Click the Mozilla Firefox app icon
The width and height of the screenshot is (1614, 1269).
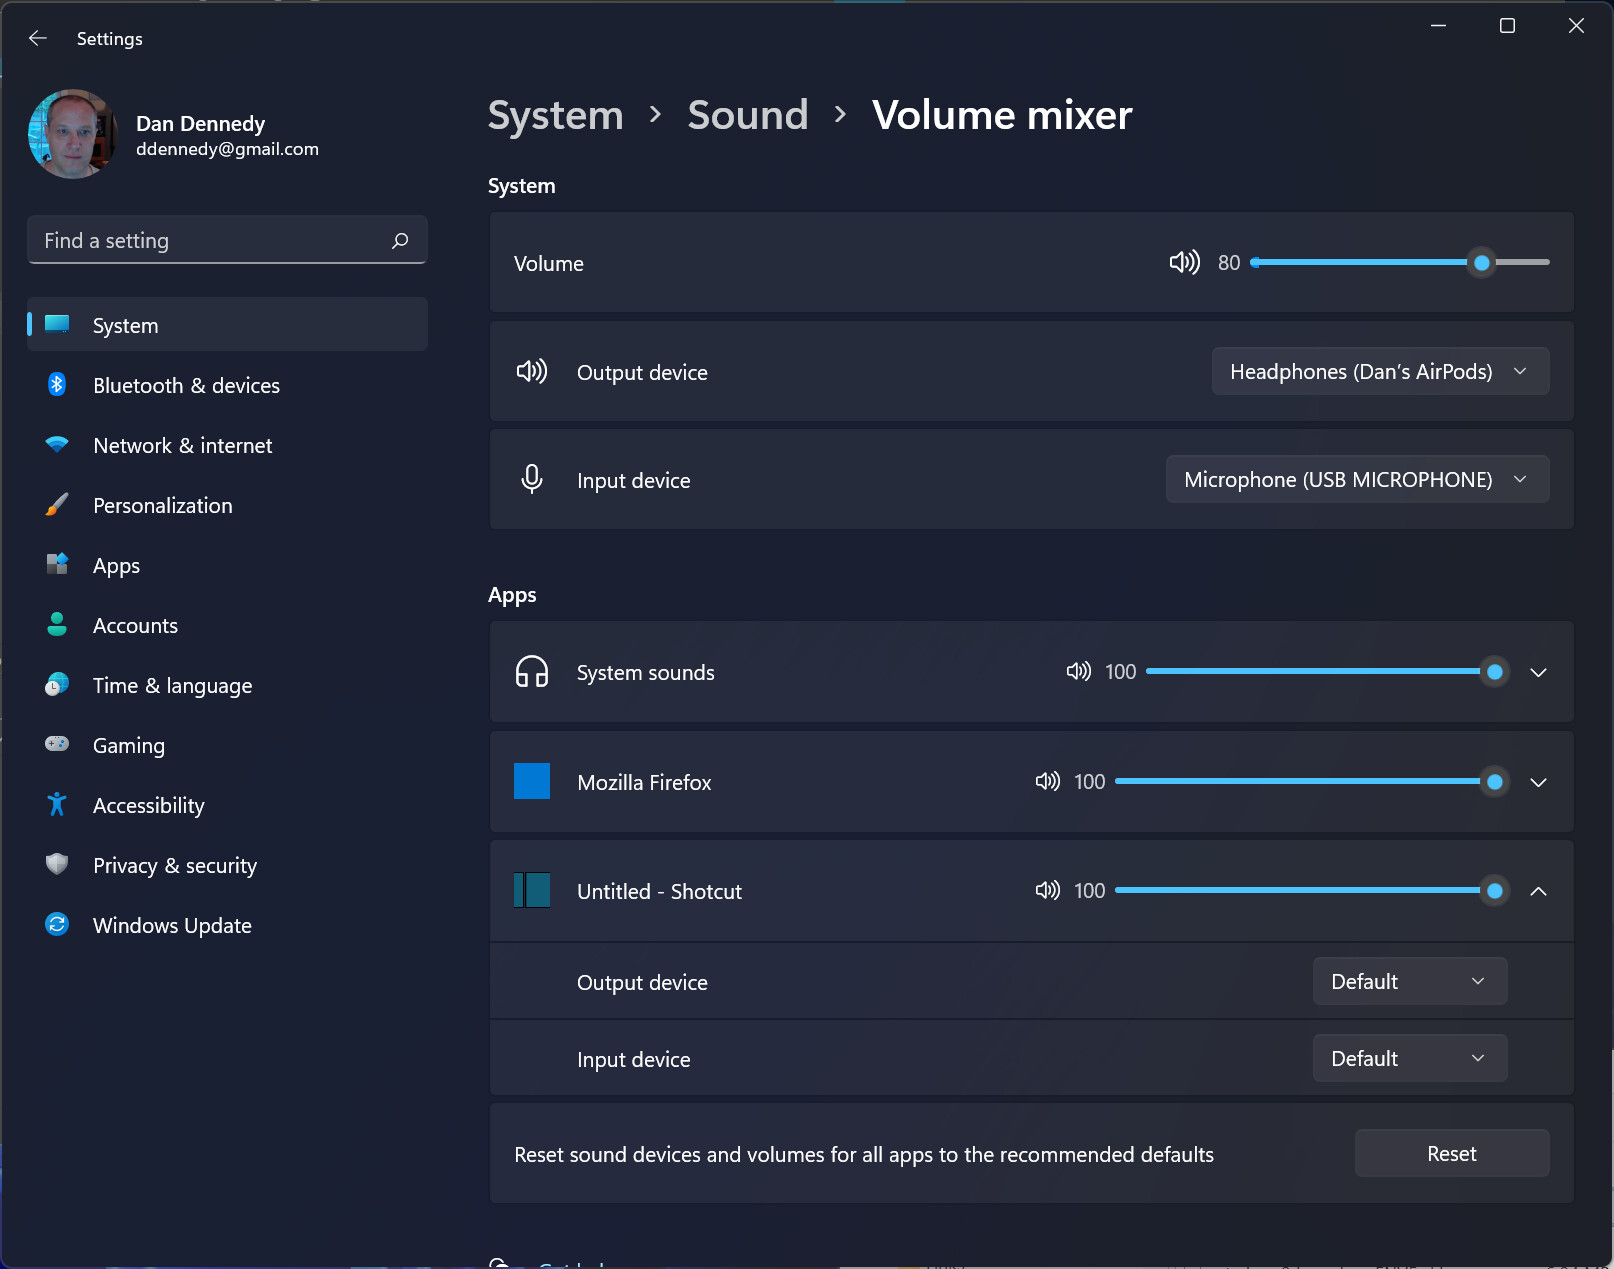[x=532, y=781]
